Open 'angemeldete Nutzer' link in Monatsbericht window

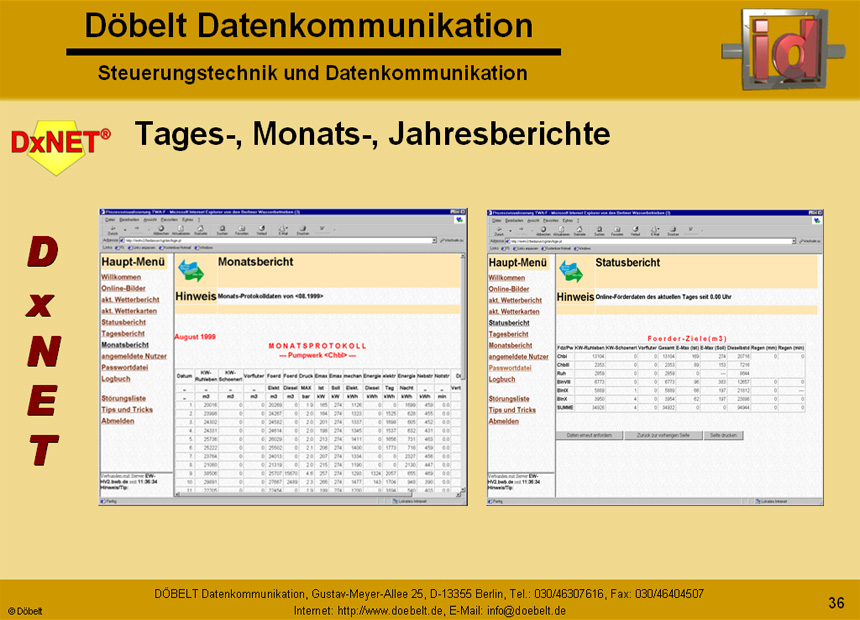click(x=134, y=356)
